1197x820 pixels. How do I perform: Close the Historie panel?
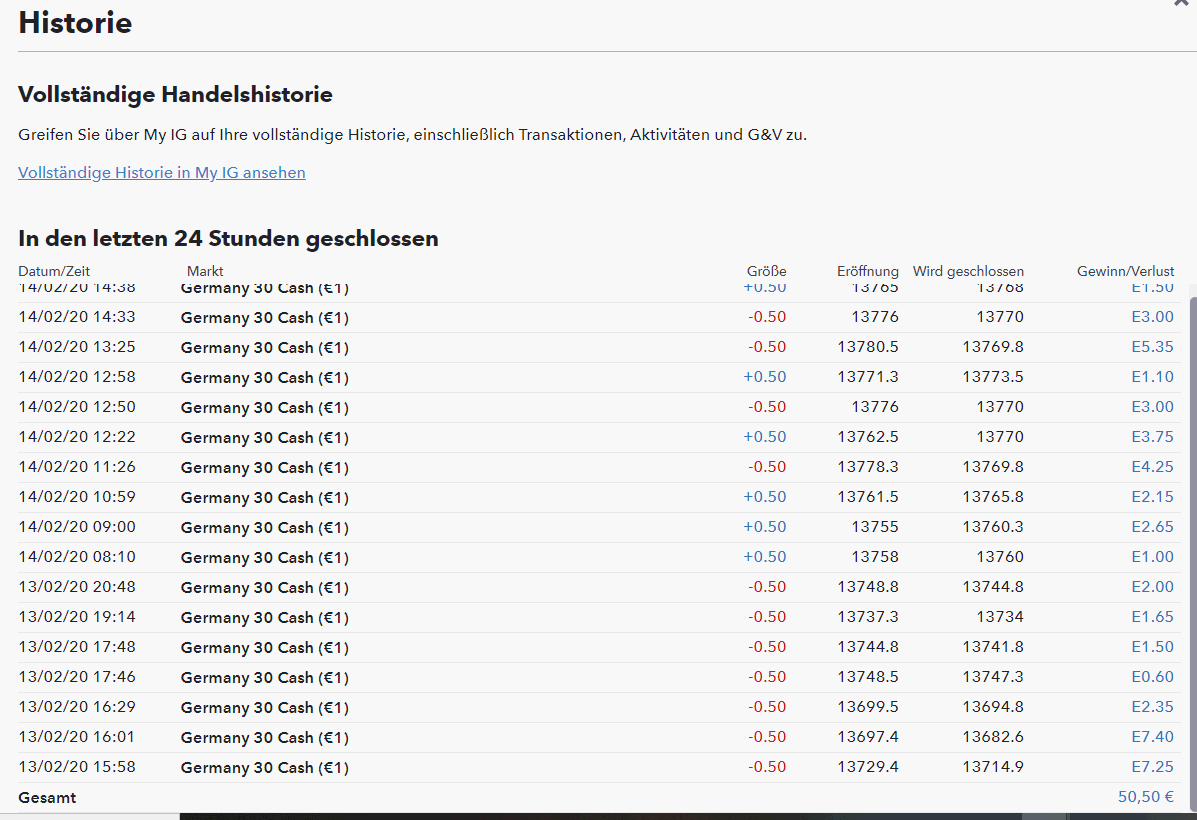1182,4
